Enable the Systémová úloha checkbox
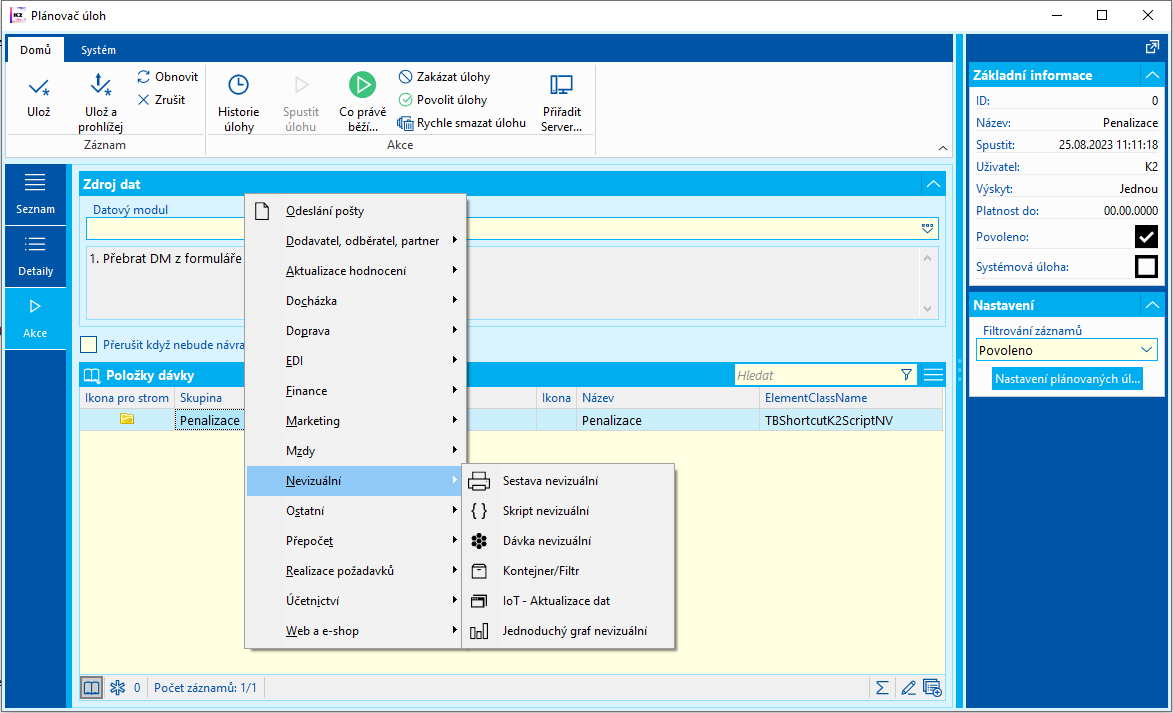 (x=1146, y=267)
